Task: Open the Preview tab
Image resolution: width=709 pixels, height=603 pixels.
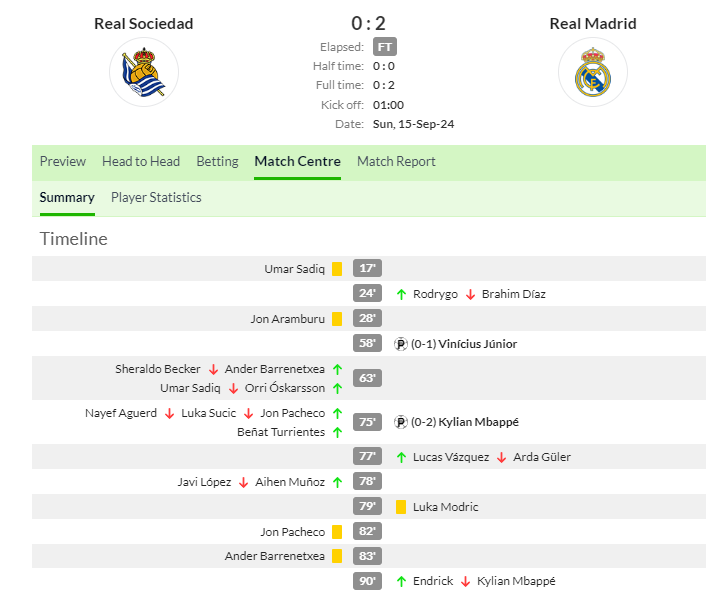Action: [63, 161]
